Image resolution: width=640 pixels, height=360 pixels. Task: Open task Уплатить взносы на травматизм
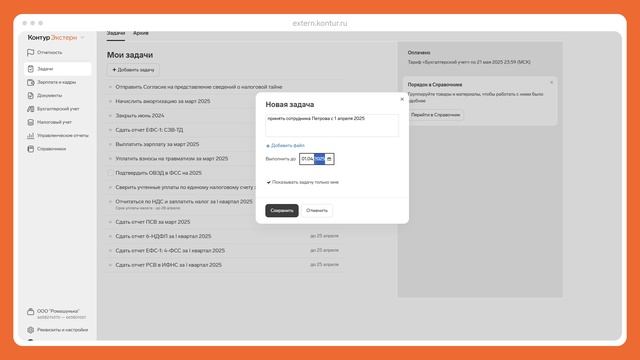tap(171, 158)
